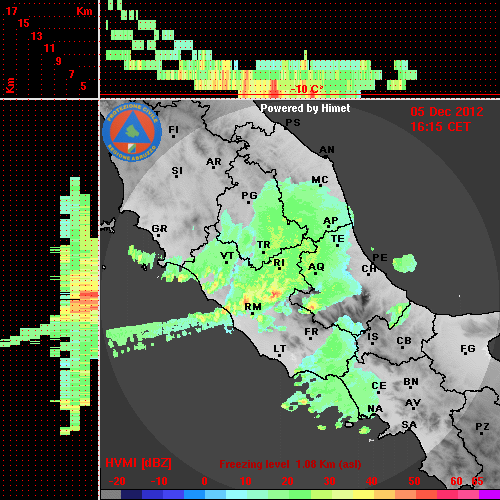Click the rotated vertical 'Km' axis label
Viewport: 500px width, 500px height.
pos(10,85)
